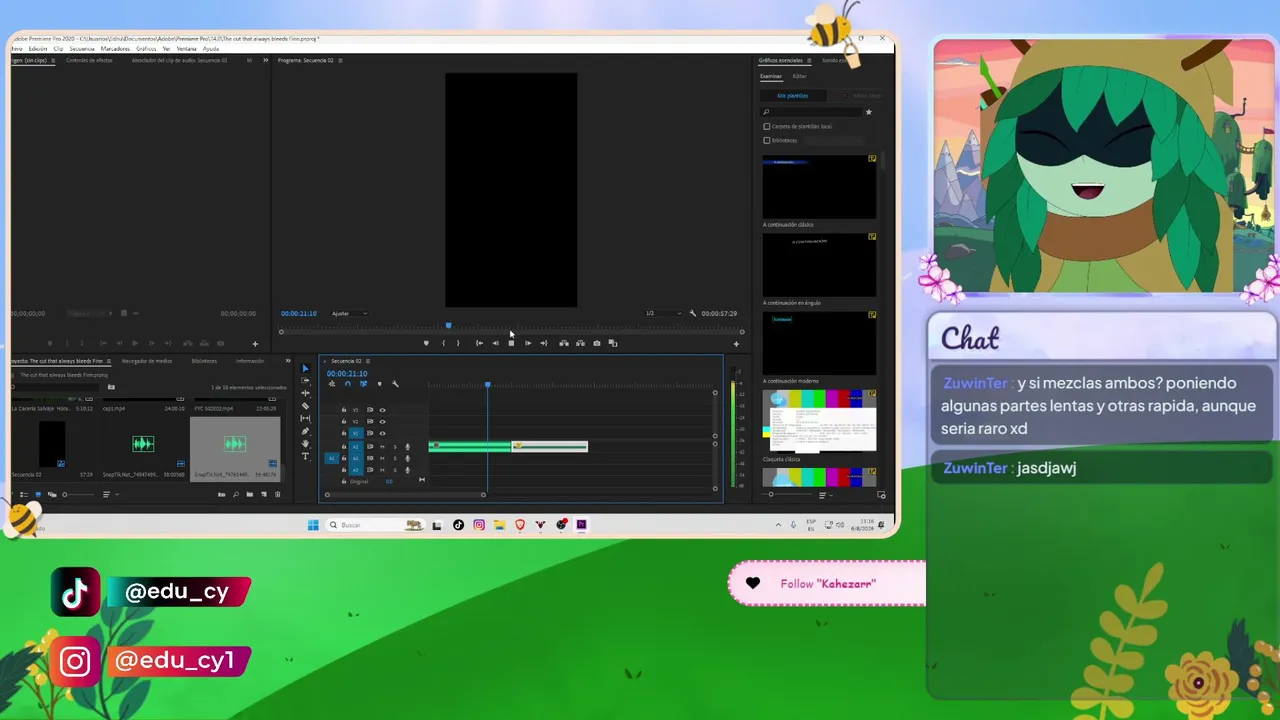
Task: Open playback resolution 1/2 dropdown
Action: pyautogui.click(x=663, y=313)
